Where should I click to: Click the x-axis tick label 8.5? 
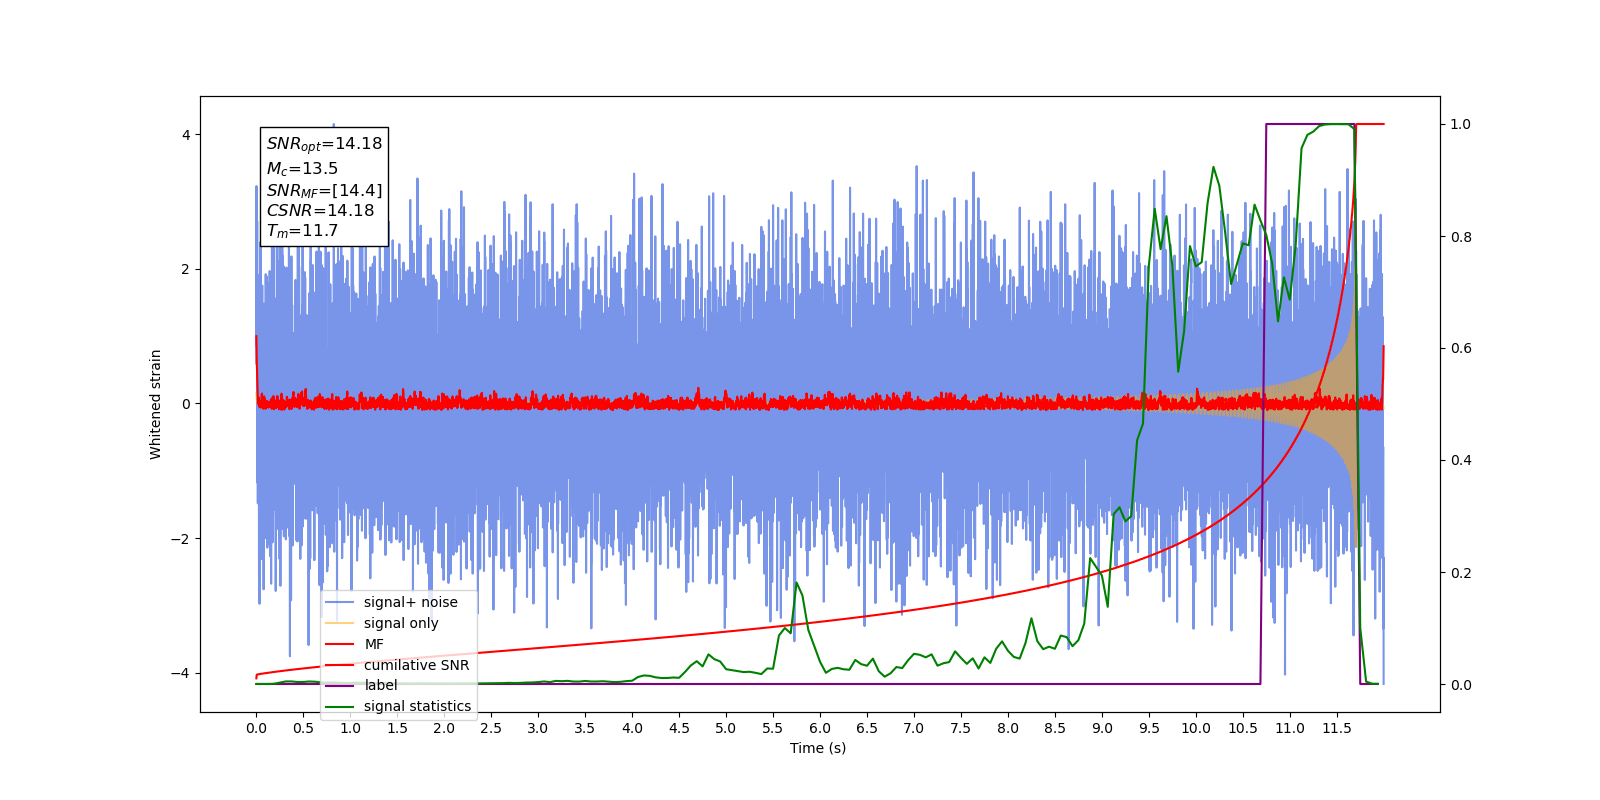pos(1055,728)
